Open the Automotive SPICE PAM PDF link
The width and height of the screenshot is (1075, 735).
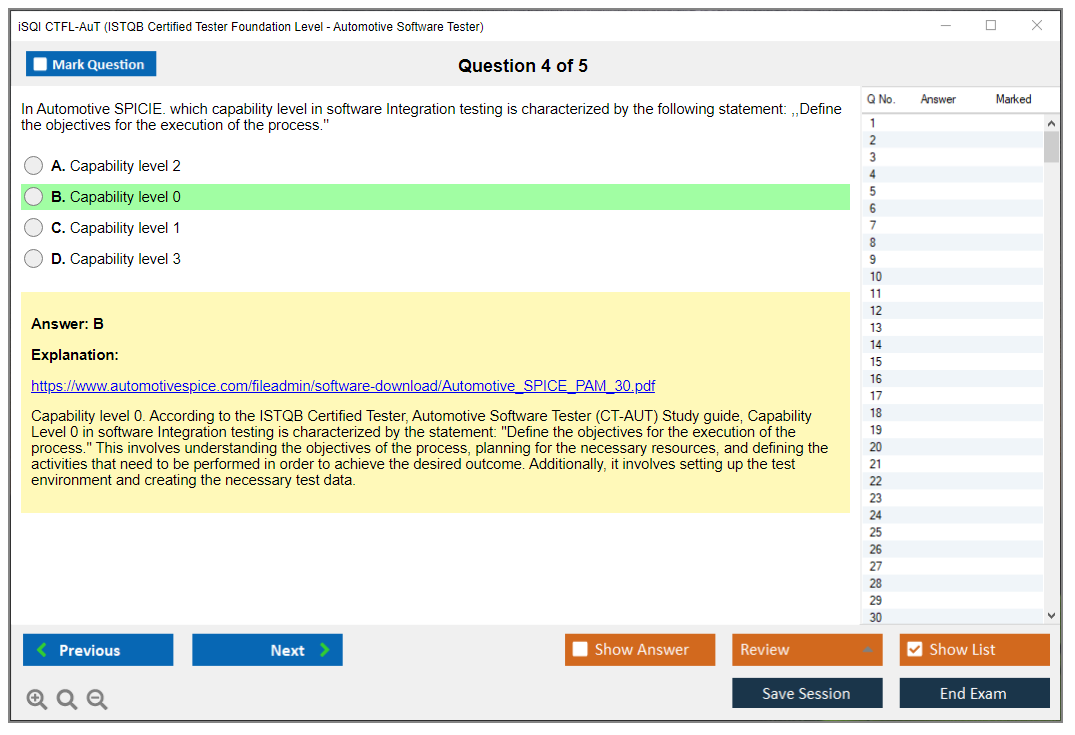tap(343, 386)
